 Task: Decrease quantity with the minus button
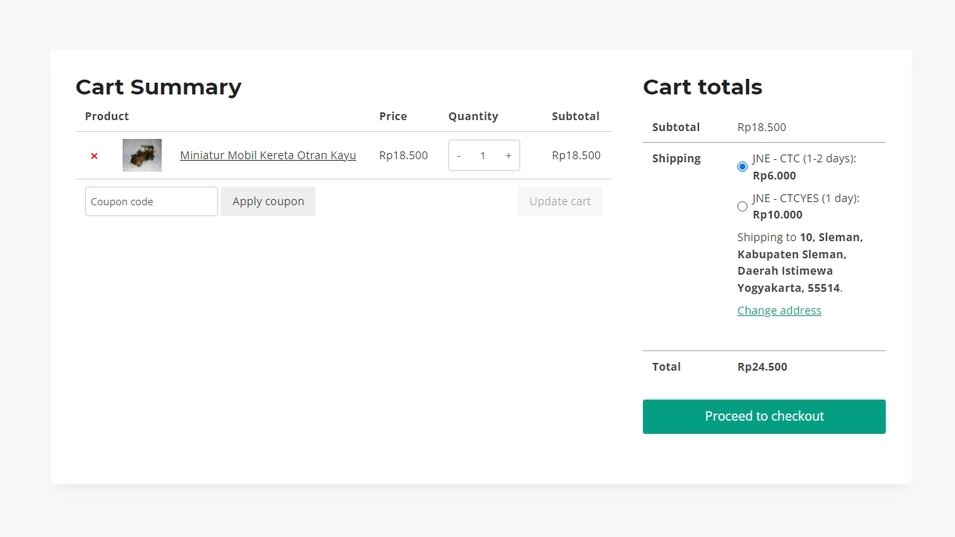point(459,156)
